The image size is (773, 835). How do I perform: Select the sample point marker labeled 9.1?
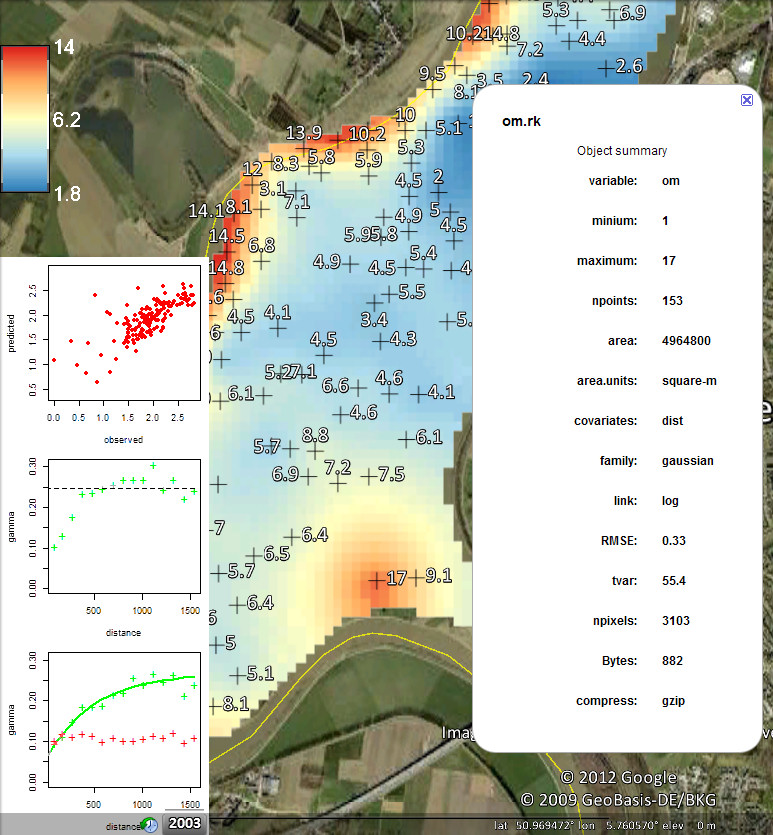pyautogui.click(x=418, y=577)
